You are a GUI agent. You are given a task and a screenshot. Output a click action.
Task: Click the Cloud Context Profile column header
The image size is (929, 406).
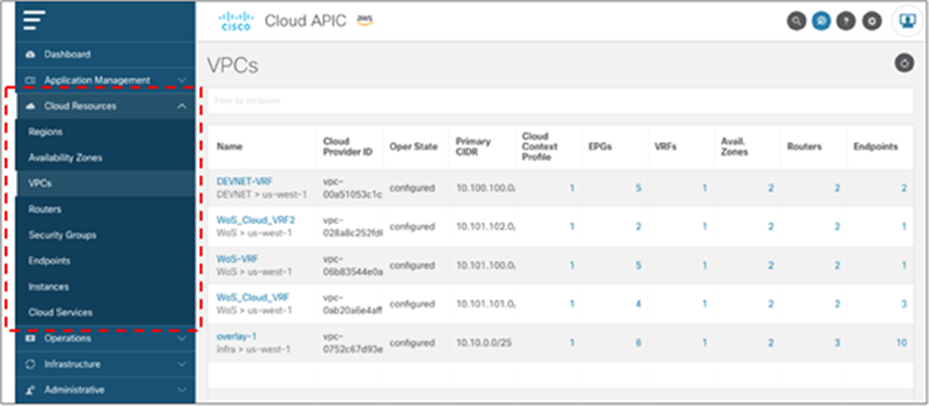click(540, 146)
